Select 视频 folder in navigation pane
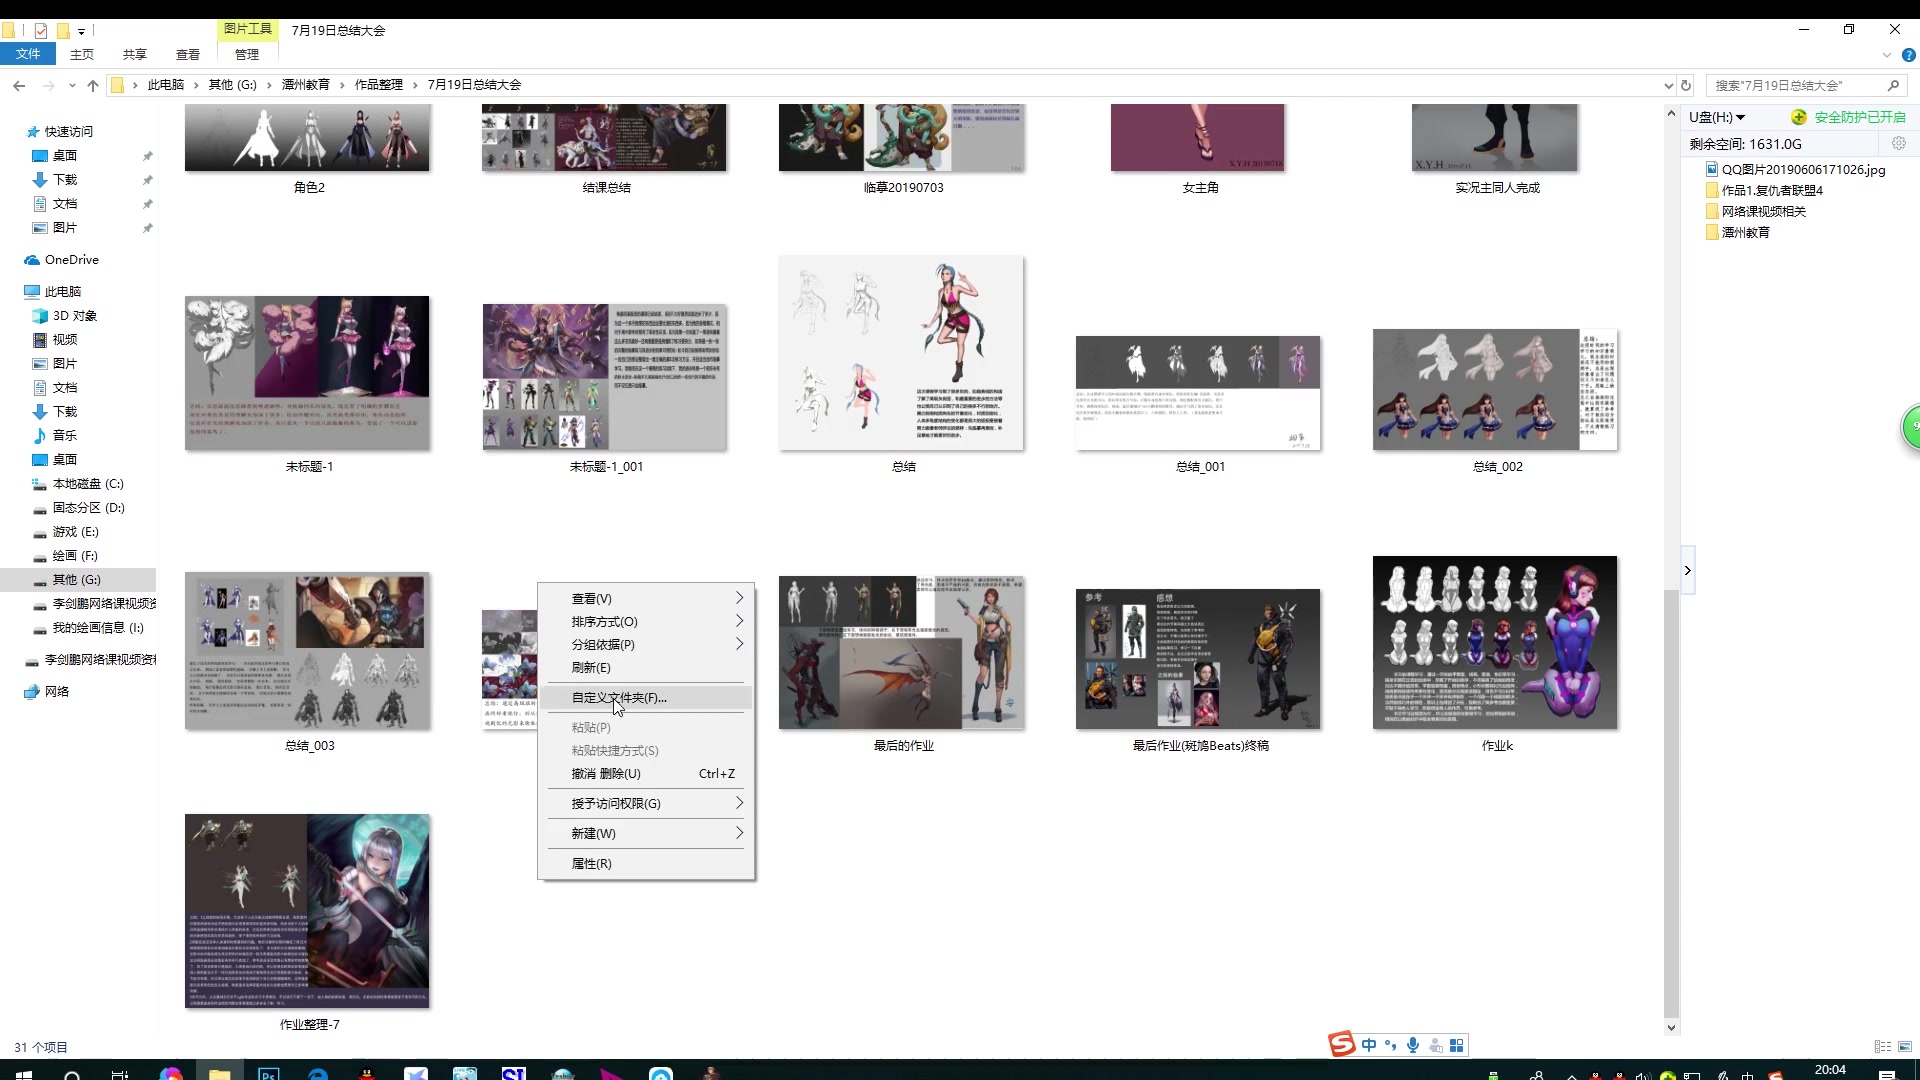The image size is (1920, 1080). [x=64, y=340]
